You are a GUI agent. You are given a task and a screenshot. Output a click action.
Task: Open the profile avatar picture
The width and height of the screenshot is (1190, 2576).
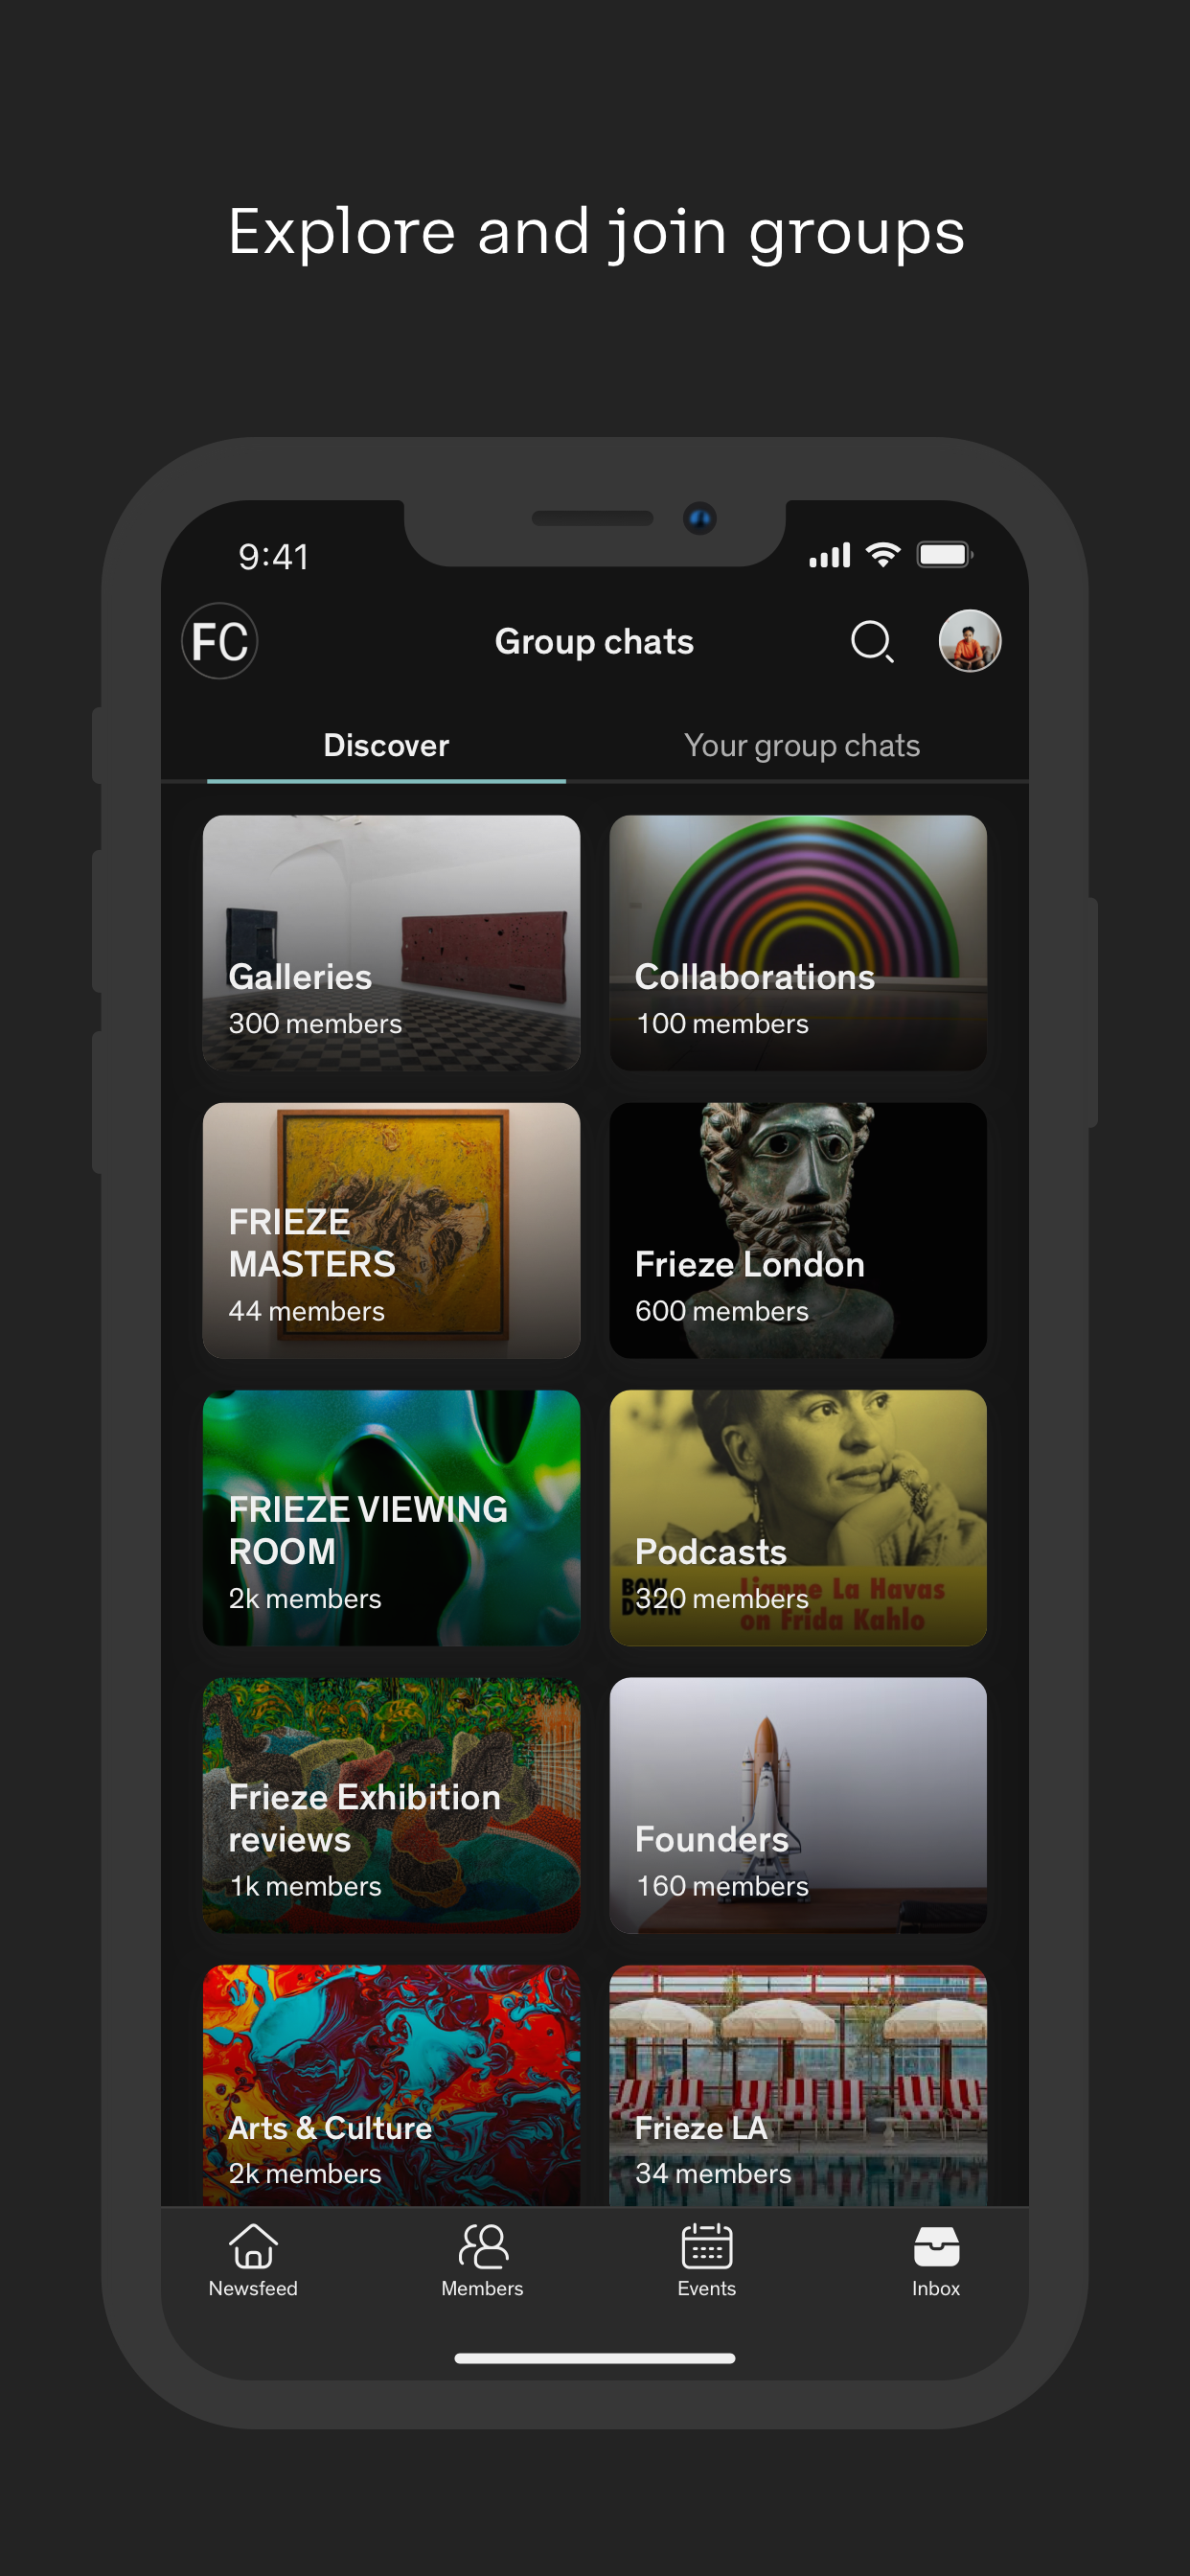(x=969, y=641)
